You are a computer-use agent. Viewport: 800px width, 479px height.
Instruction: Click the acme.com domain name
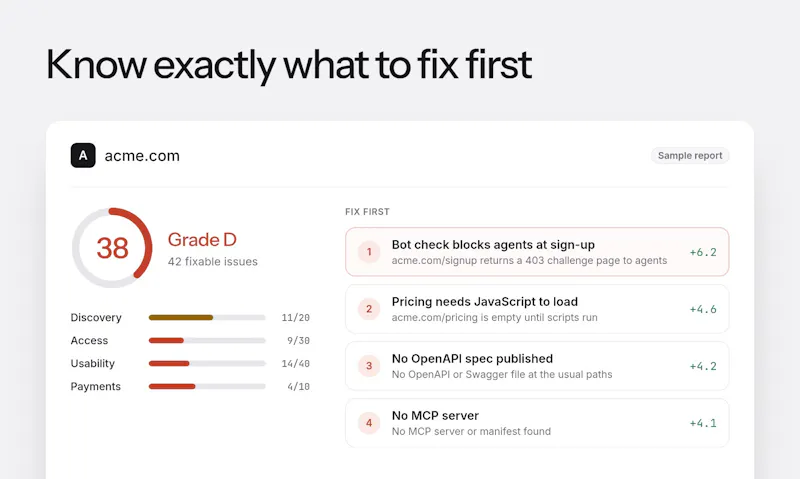tap(142, 156)
